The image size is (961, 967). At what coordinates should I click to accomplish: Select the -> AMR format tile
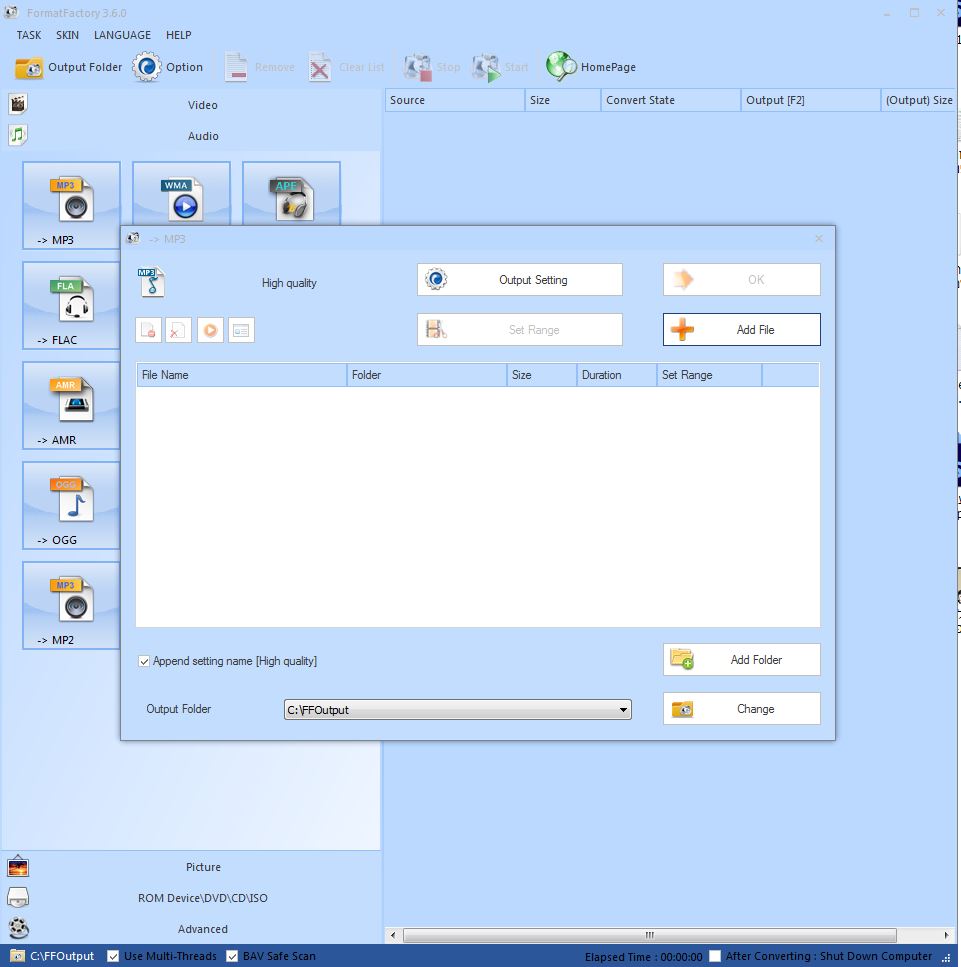coord(72,405)
